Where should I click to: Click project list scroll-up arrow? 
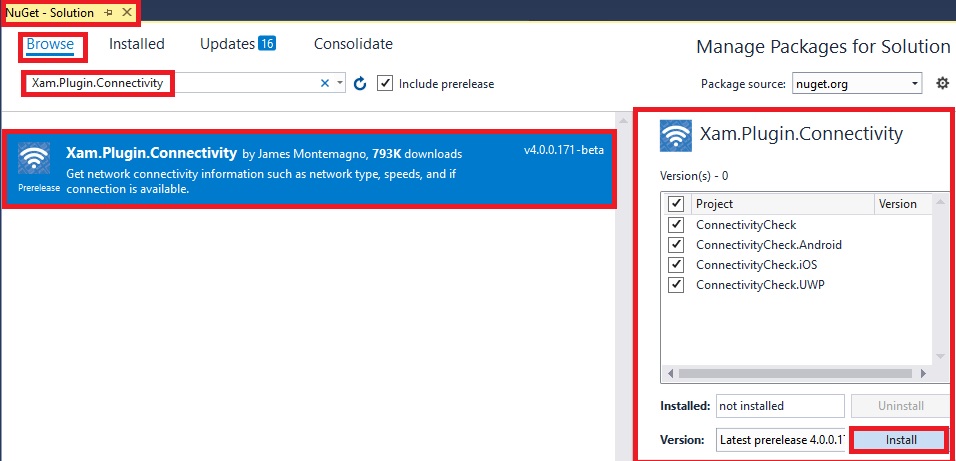(941, 201)
